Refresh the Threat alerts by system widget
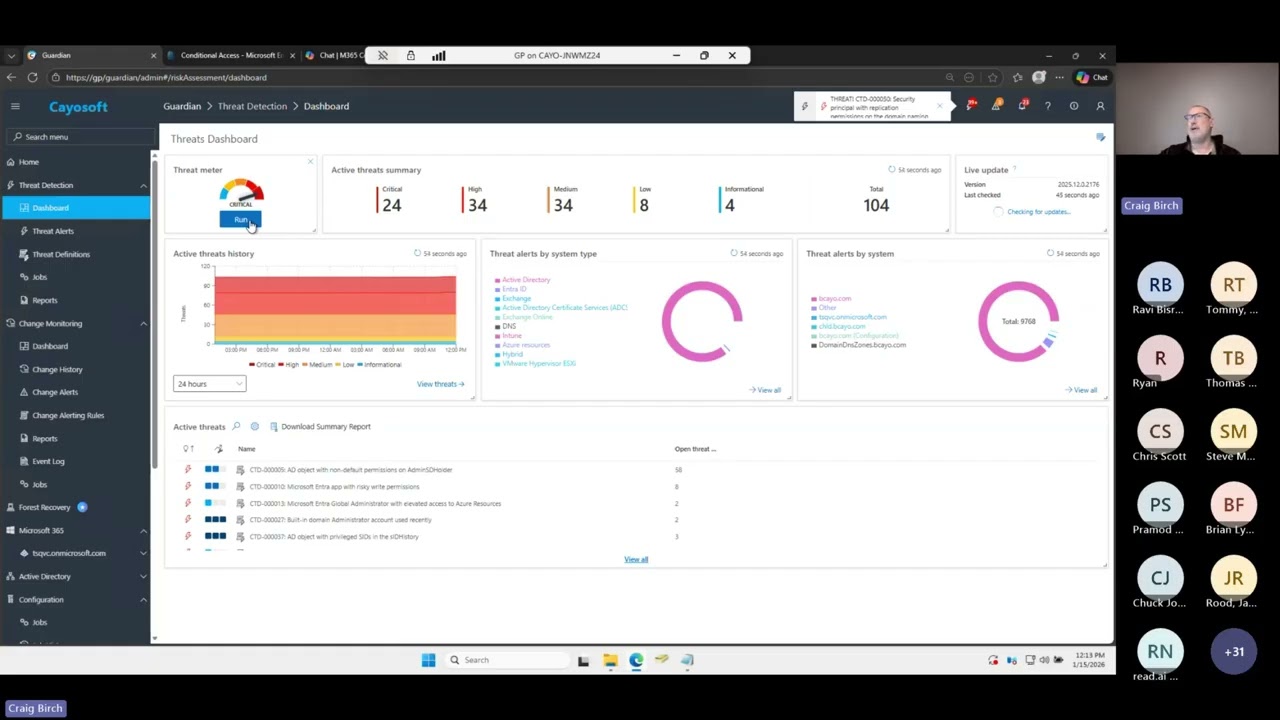The width and height of the screenshot is (1280, 720). (1050, 254)
